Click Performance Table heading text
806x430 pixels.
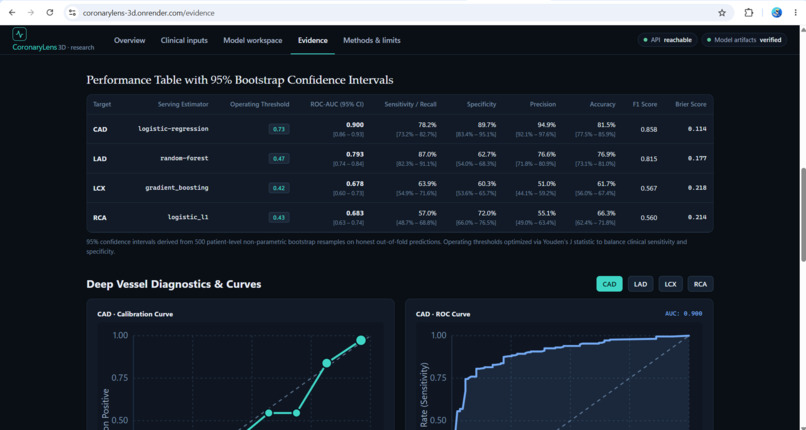240,80
